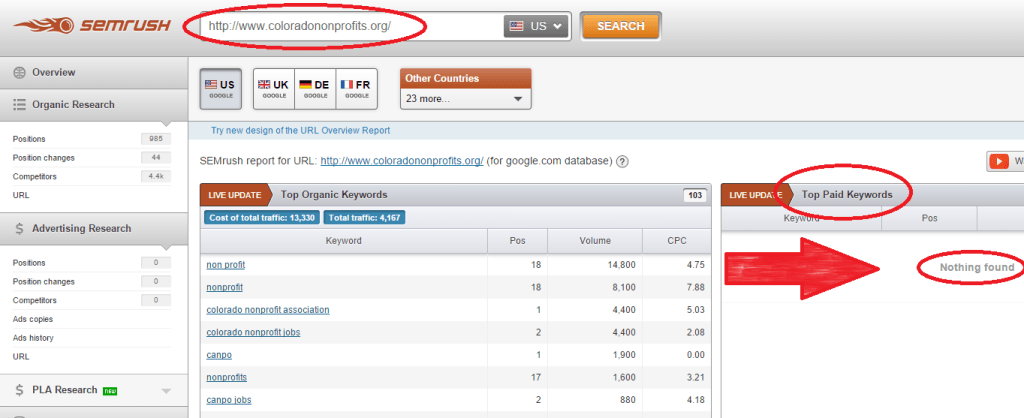Viewport: 1024px width, 418px height.
Task: Open 'colorado nonprofit jobs' keyword link
Action: [x=253, y=332]
